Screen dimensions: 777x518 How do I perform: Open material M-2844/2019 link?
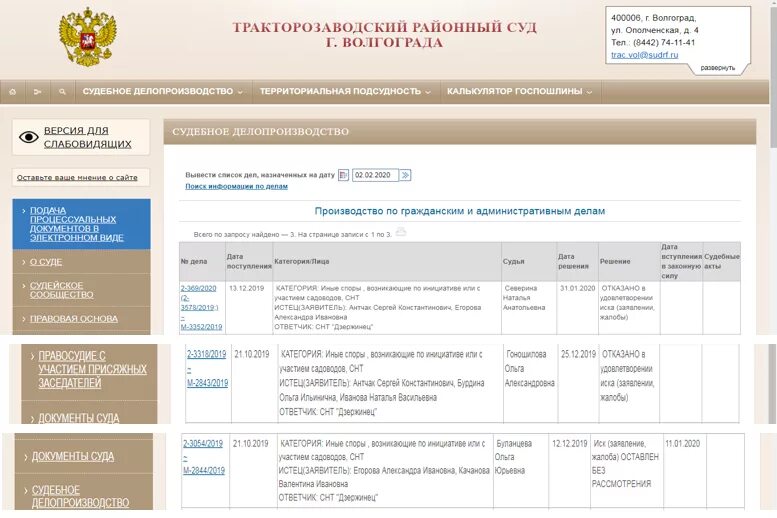204,470
